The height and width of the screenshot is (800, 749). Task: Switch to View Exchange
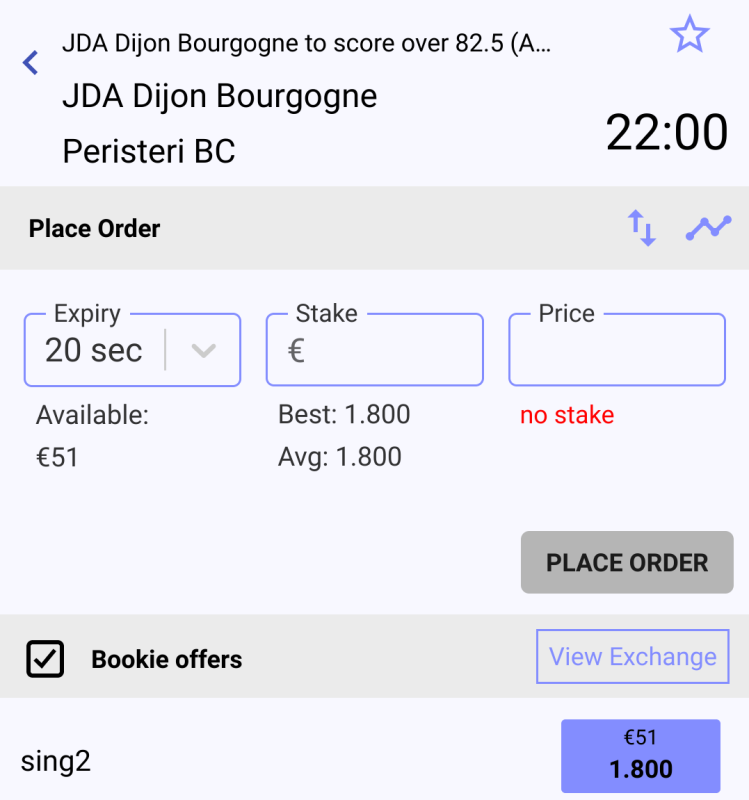633,657
